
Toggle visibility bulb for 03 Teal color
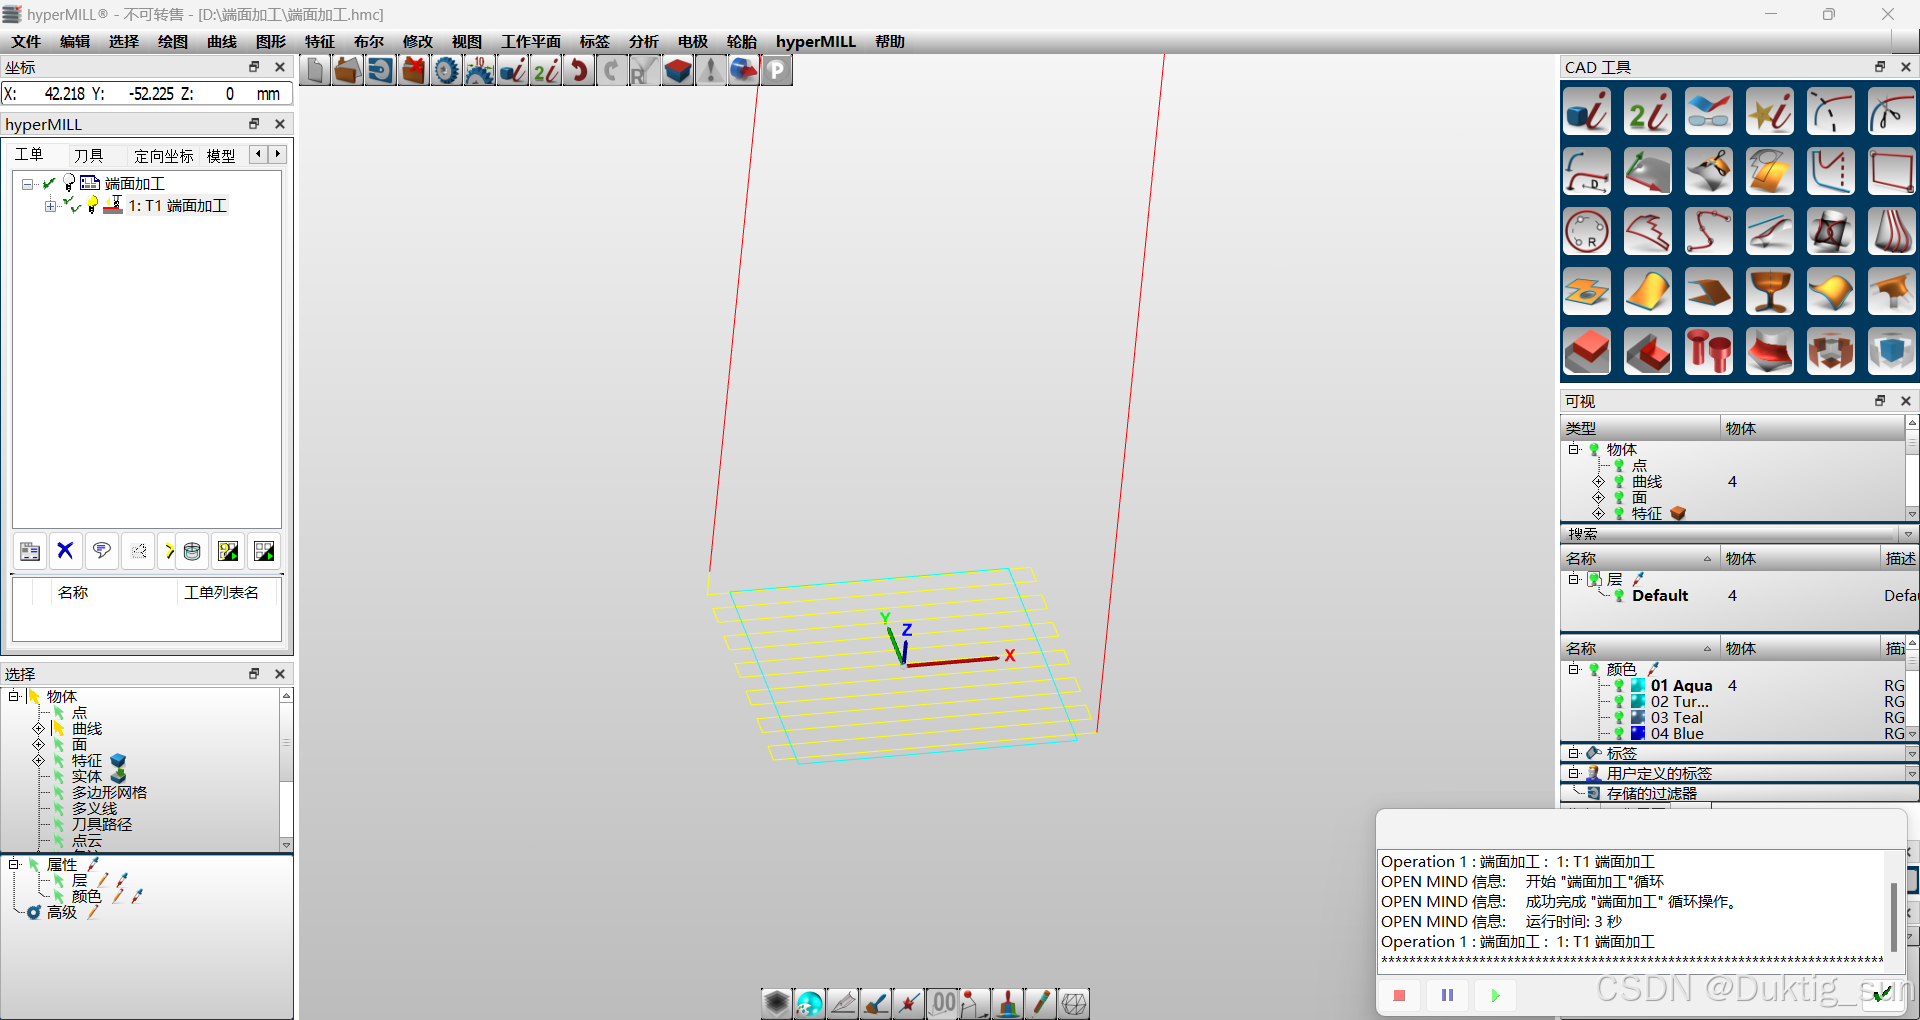pos(1619,718)
